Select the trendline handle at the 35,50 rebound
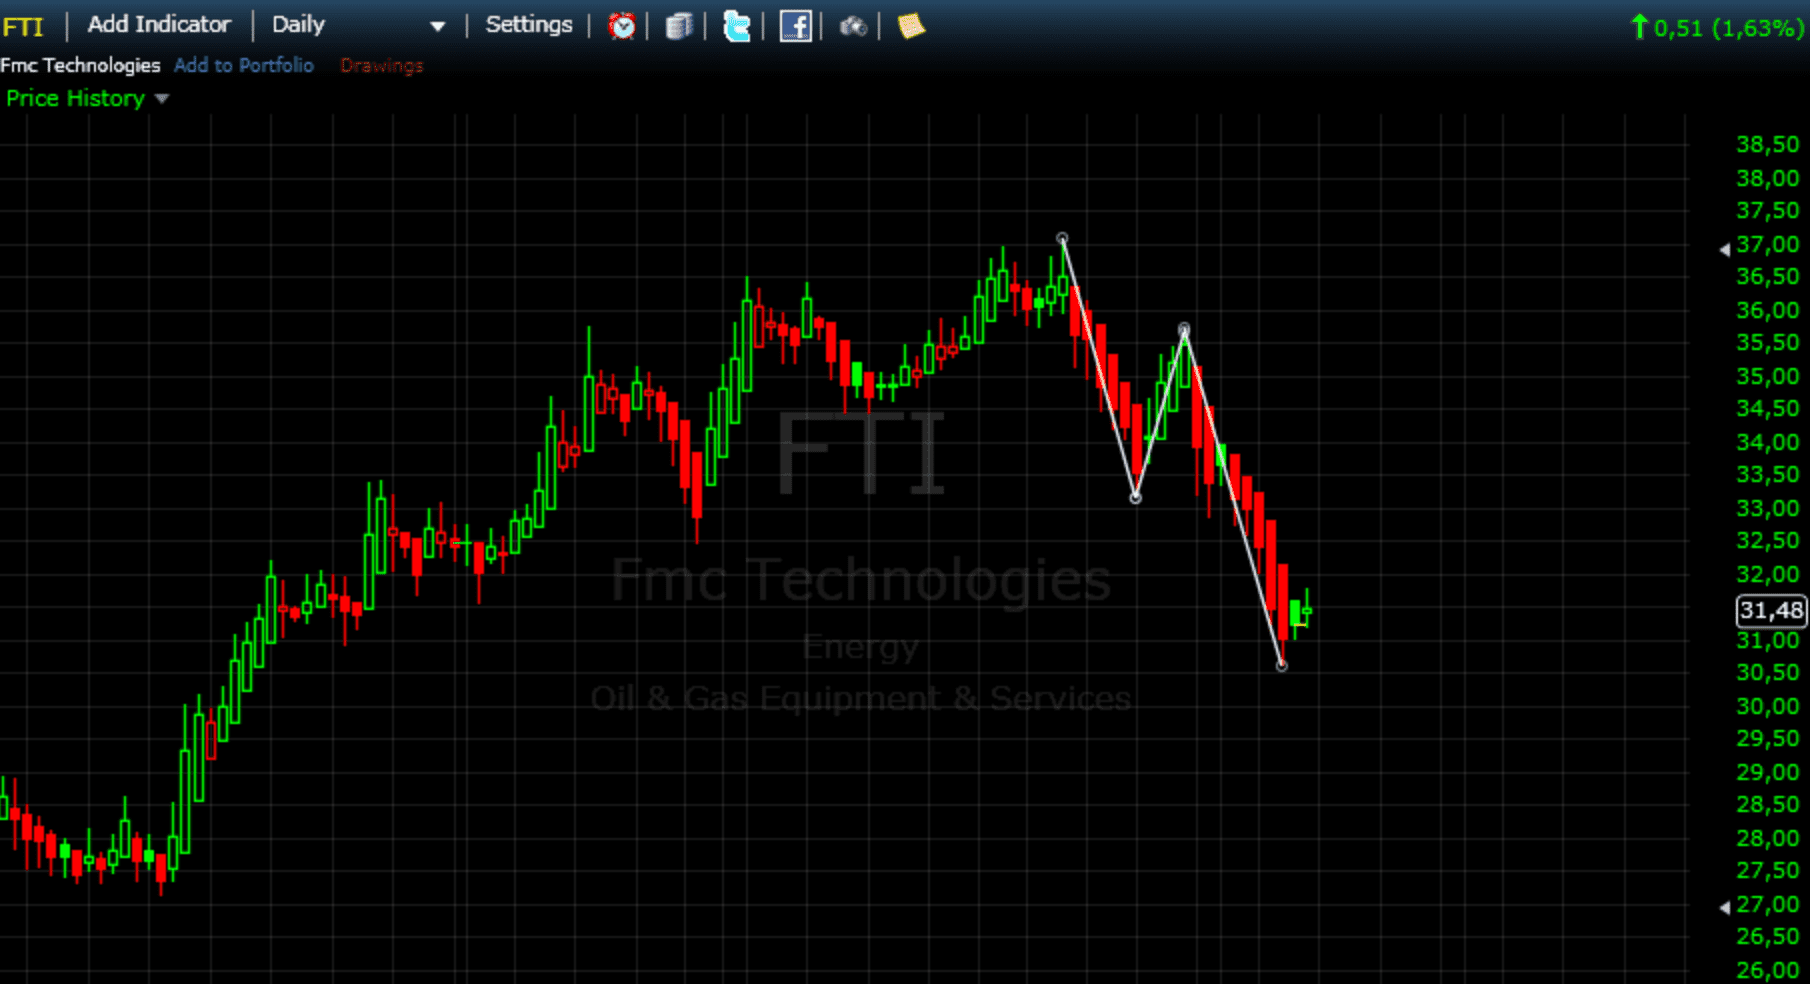 click(x=1184, y=329)
